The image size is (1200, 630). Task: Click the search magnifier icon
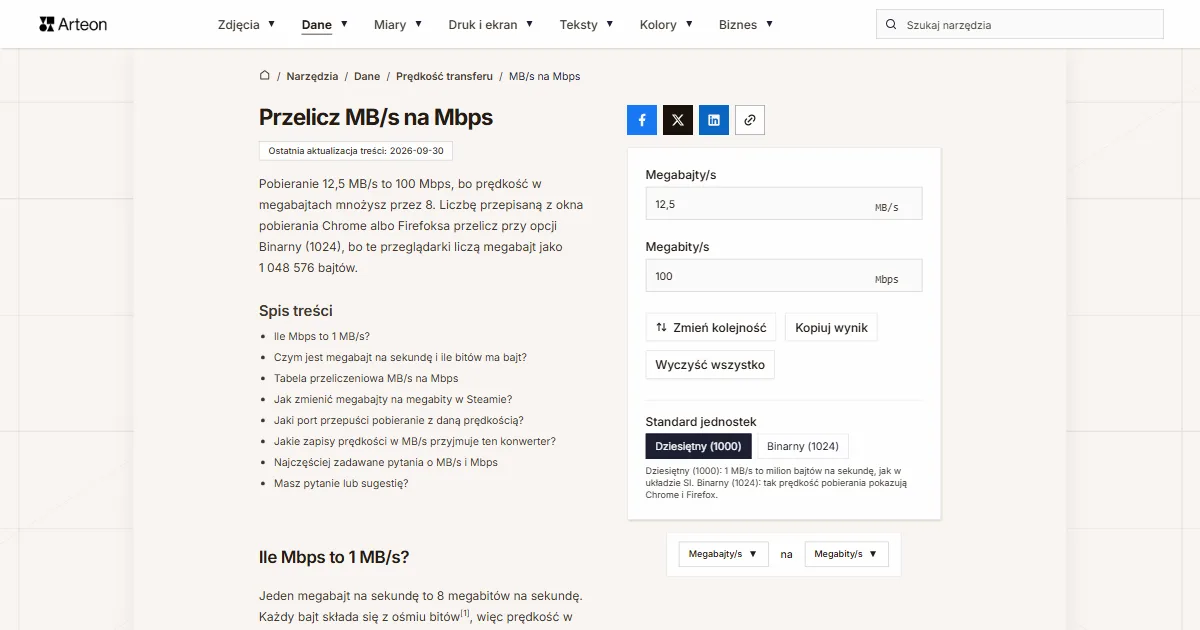click(891, 25)
